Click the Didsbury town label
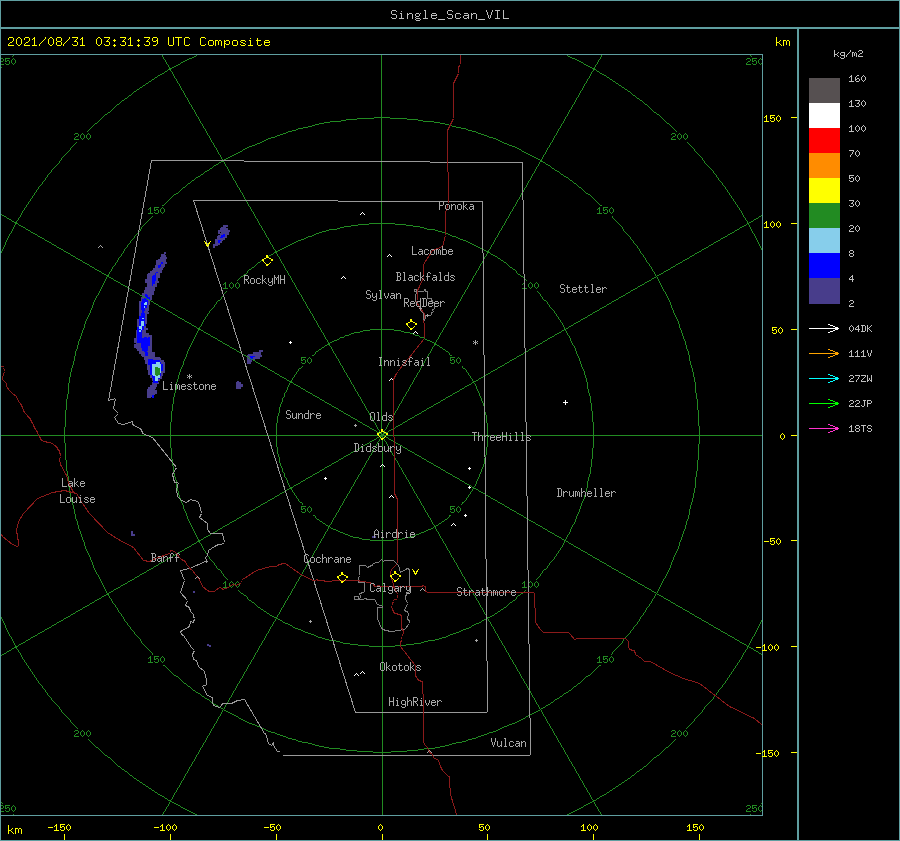 click(x=377, y=448)
